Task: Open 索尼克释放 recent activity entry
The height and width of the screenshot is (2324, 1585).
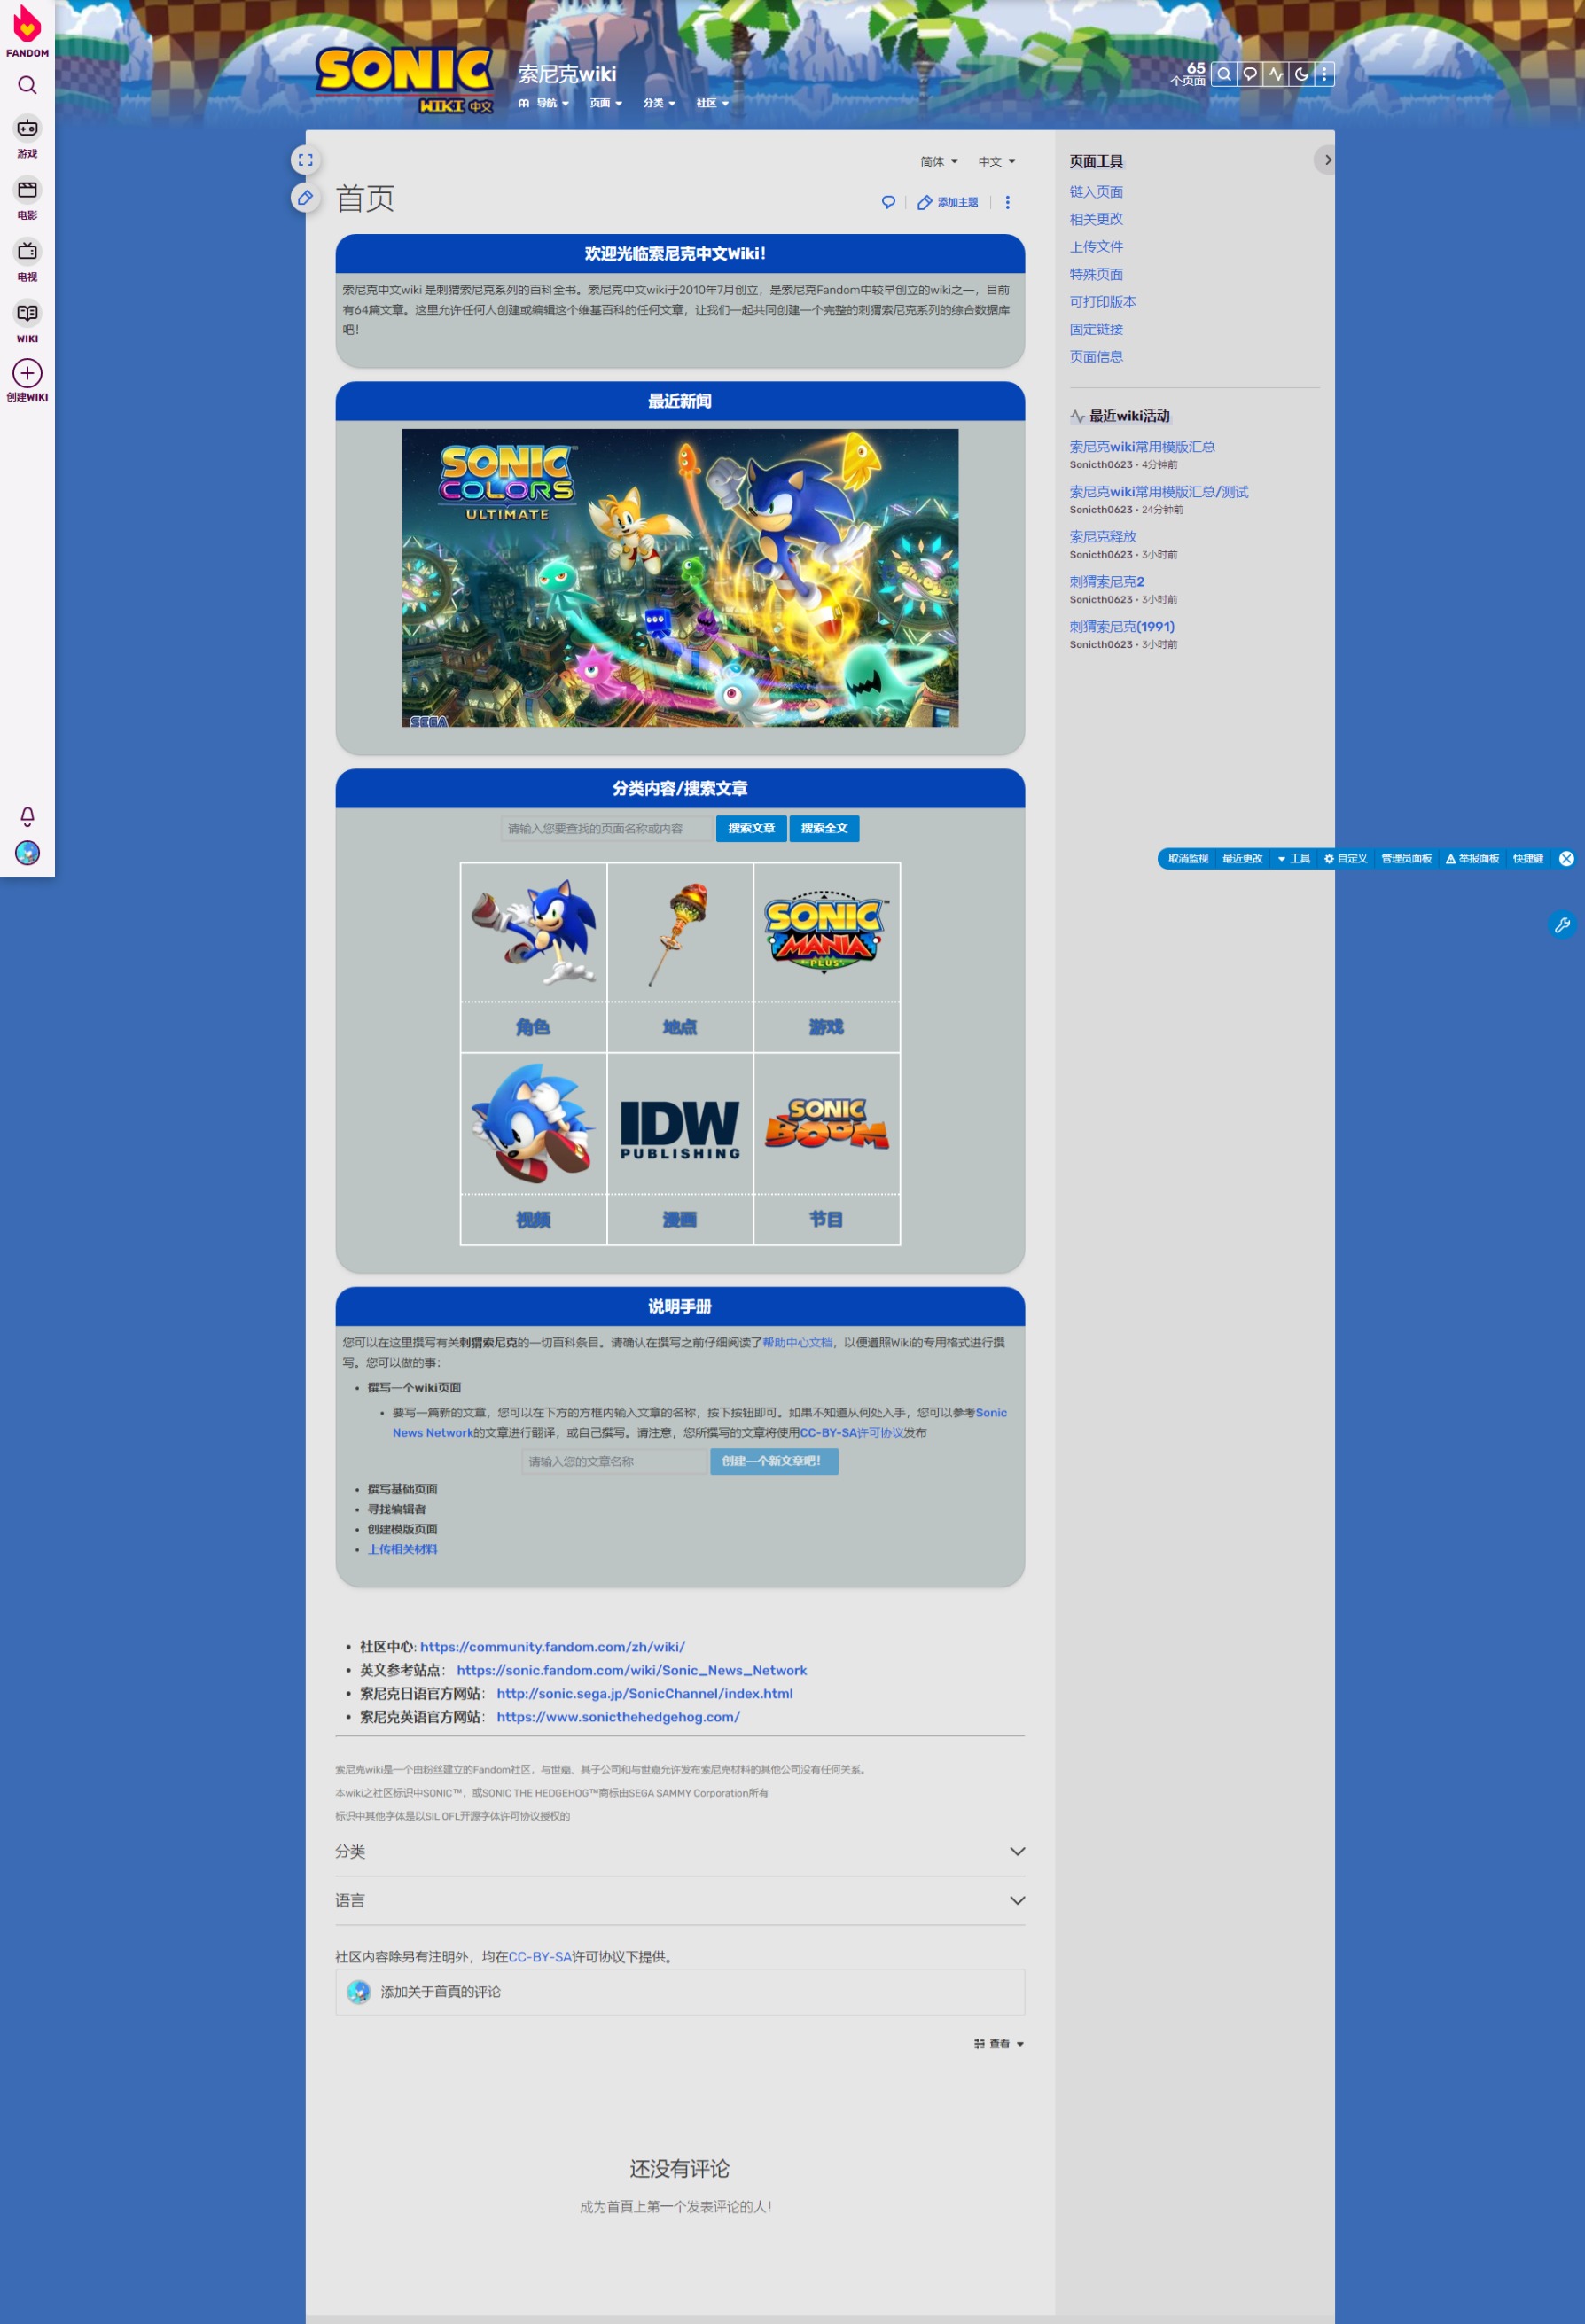Action: (x=1103, y=536)
